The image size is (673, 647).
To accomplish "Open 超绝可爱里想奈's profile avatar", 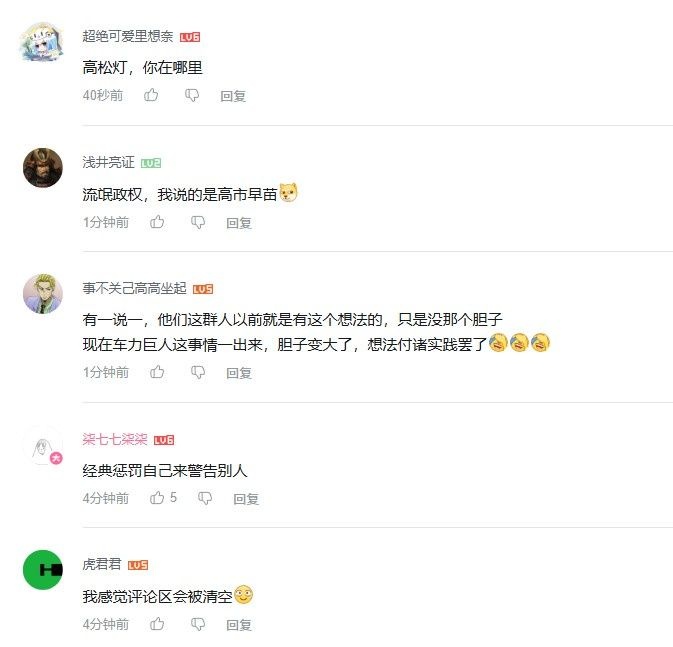I will coord(42,42).
